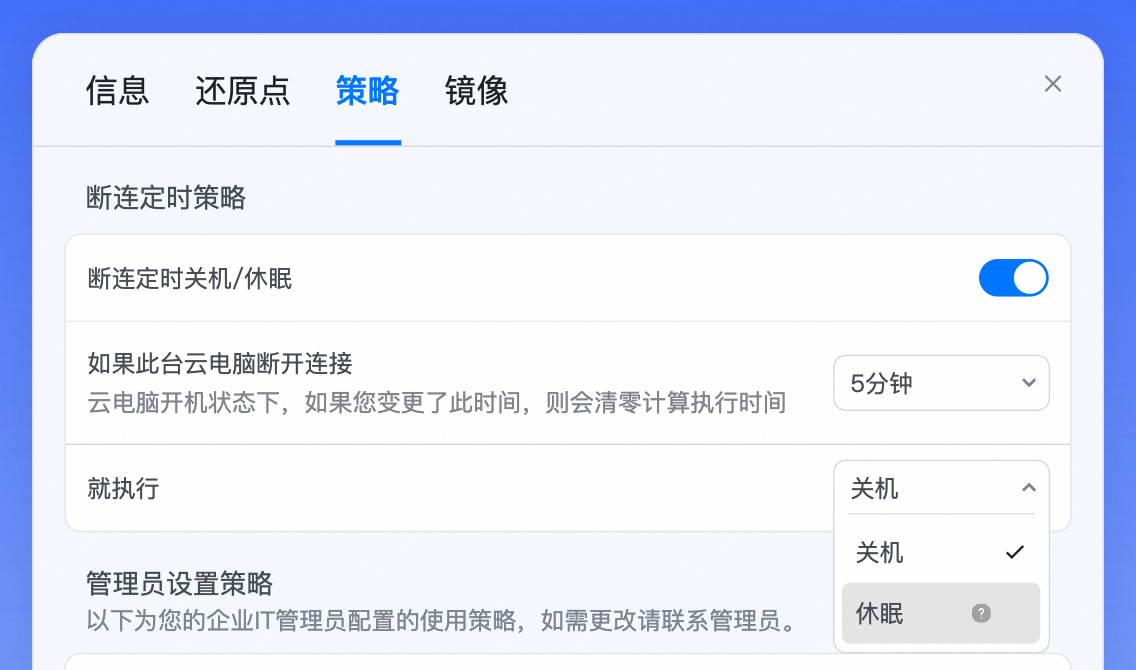
Task: Close the dialog with the X icon
Action: coord(1053,84)
